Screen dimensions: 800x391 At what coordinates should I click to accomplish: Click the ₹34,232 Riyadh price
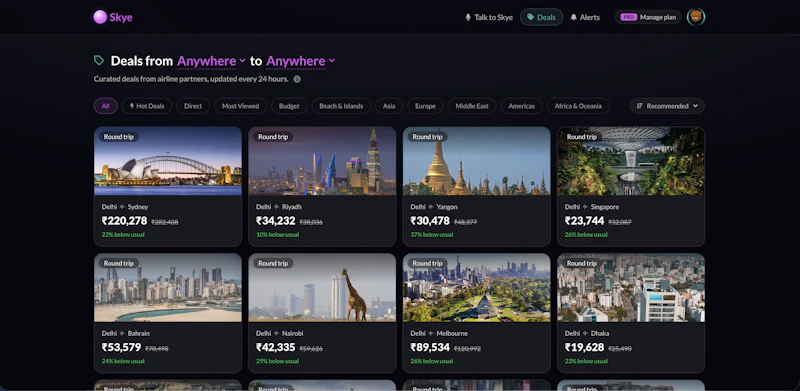276,221
